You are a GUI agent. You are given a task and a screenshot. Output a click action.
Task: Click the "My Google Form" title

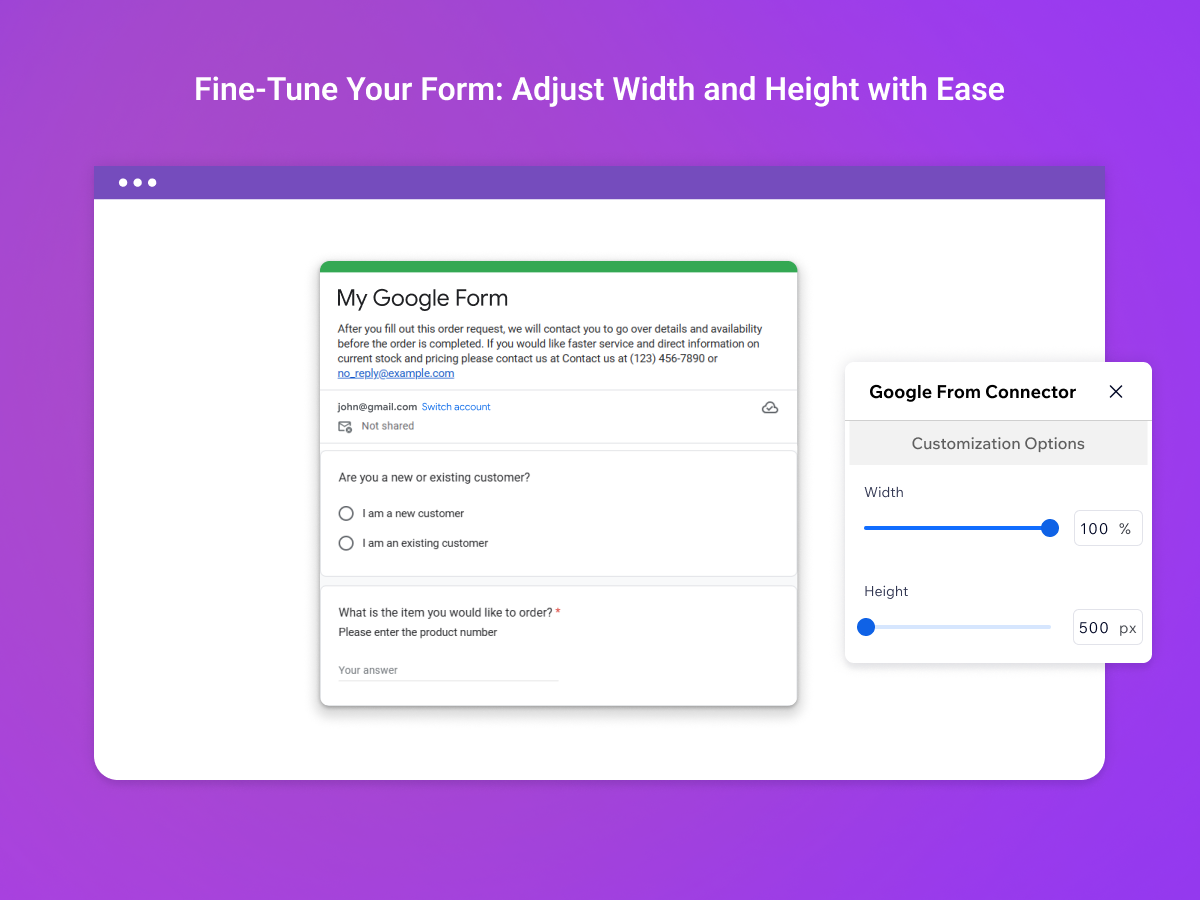[422, 298]
